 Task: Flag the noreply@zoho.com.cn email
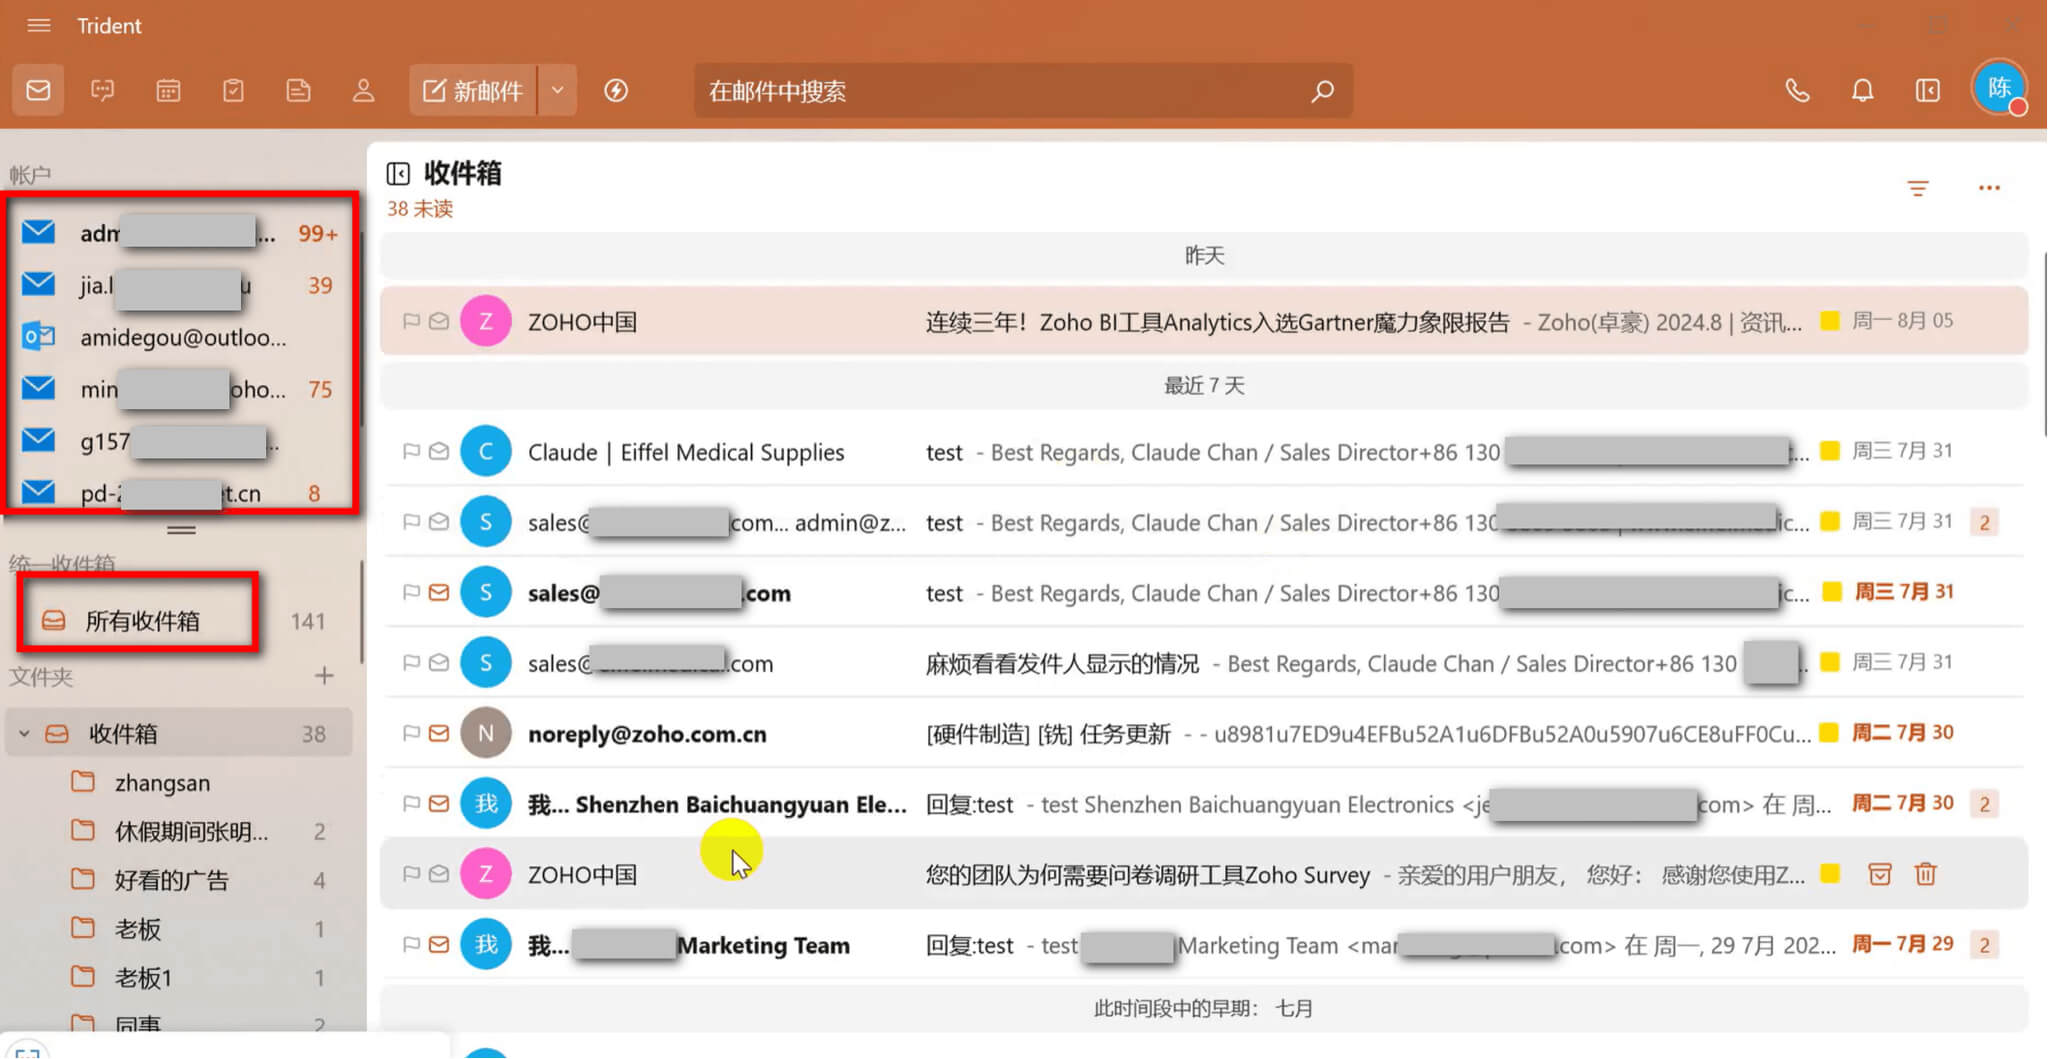[411, 733]
